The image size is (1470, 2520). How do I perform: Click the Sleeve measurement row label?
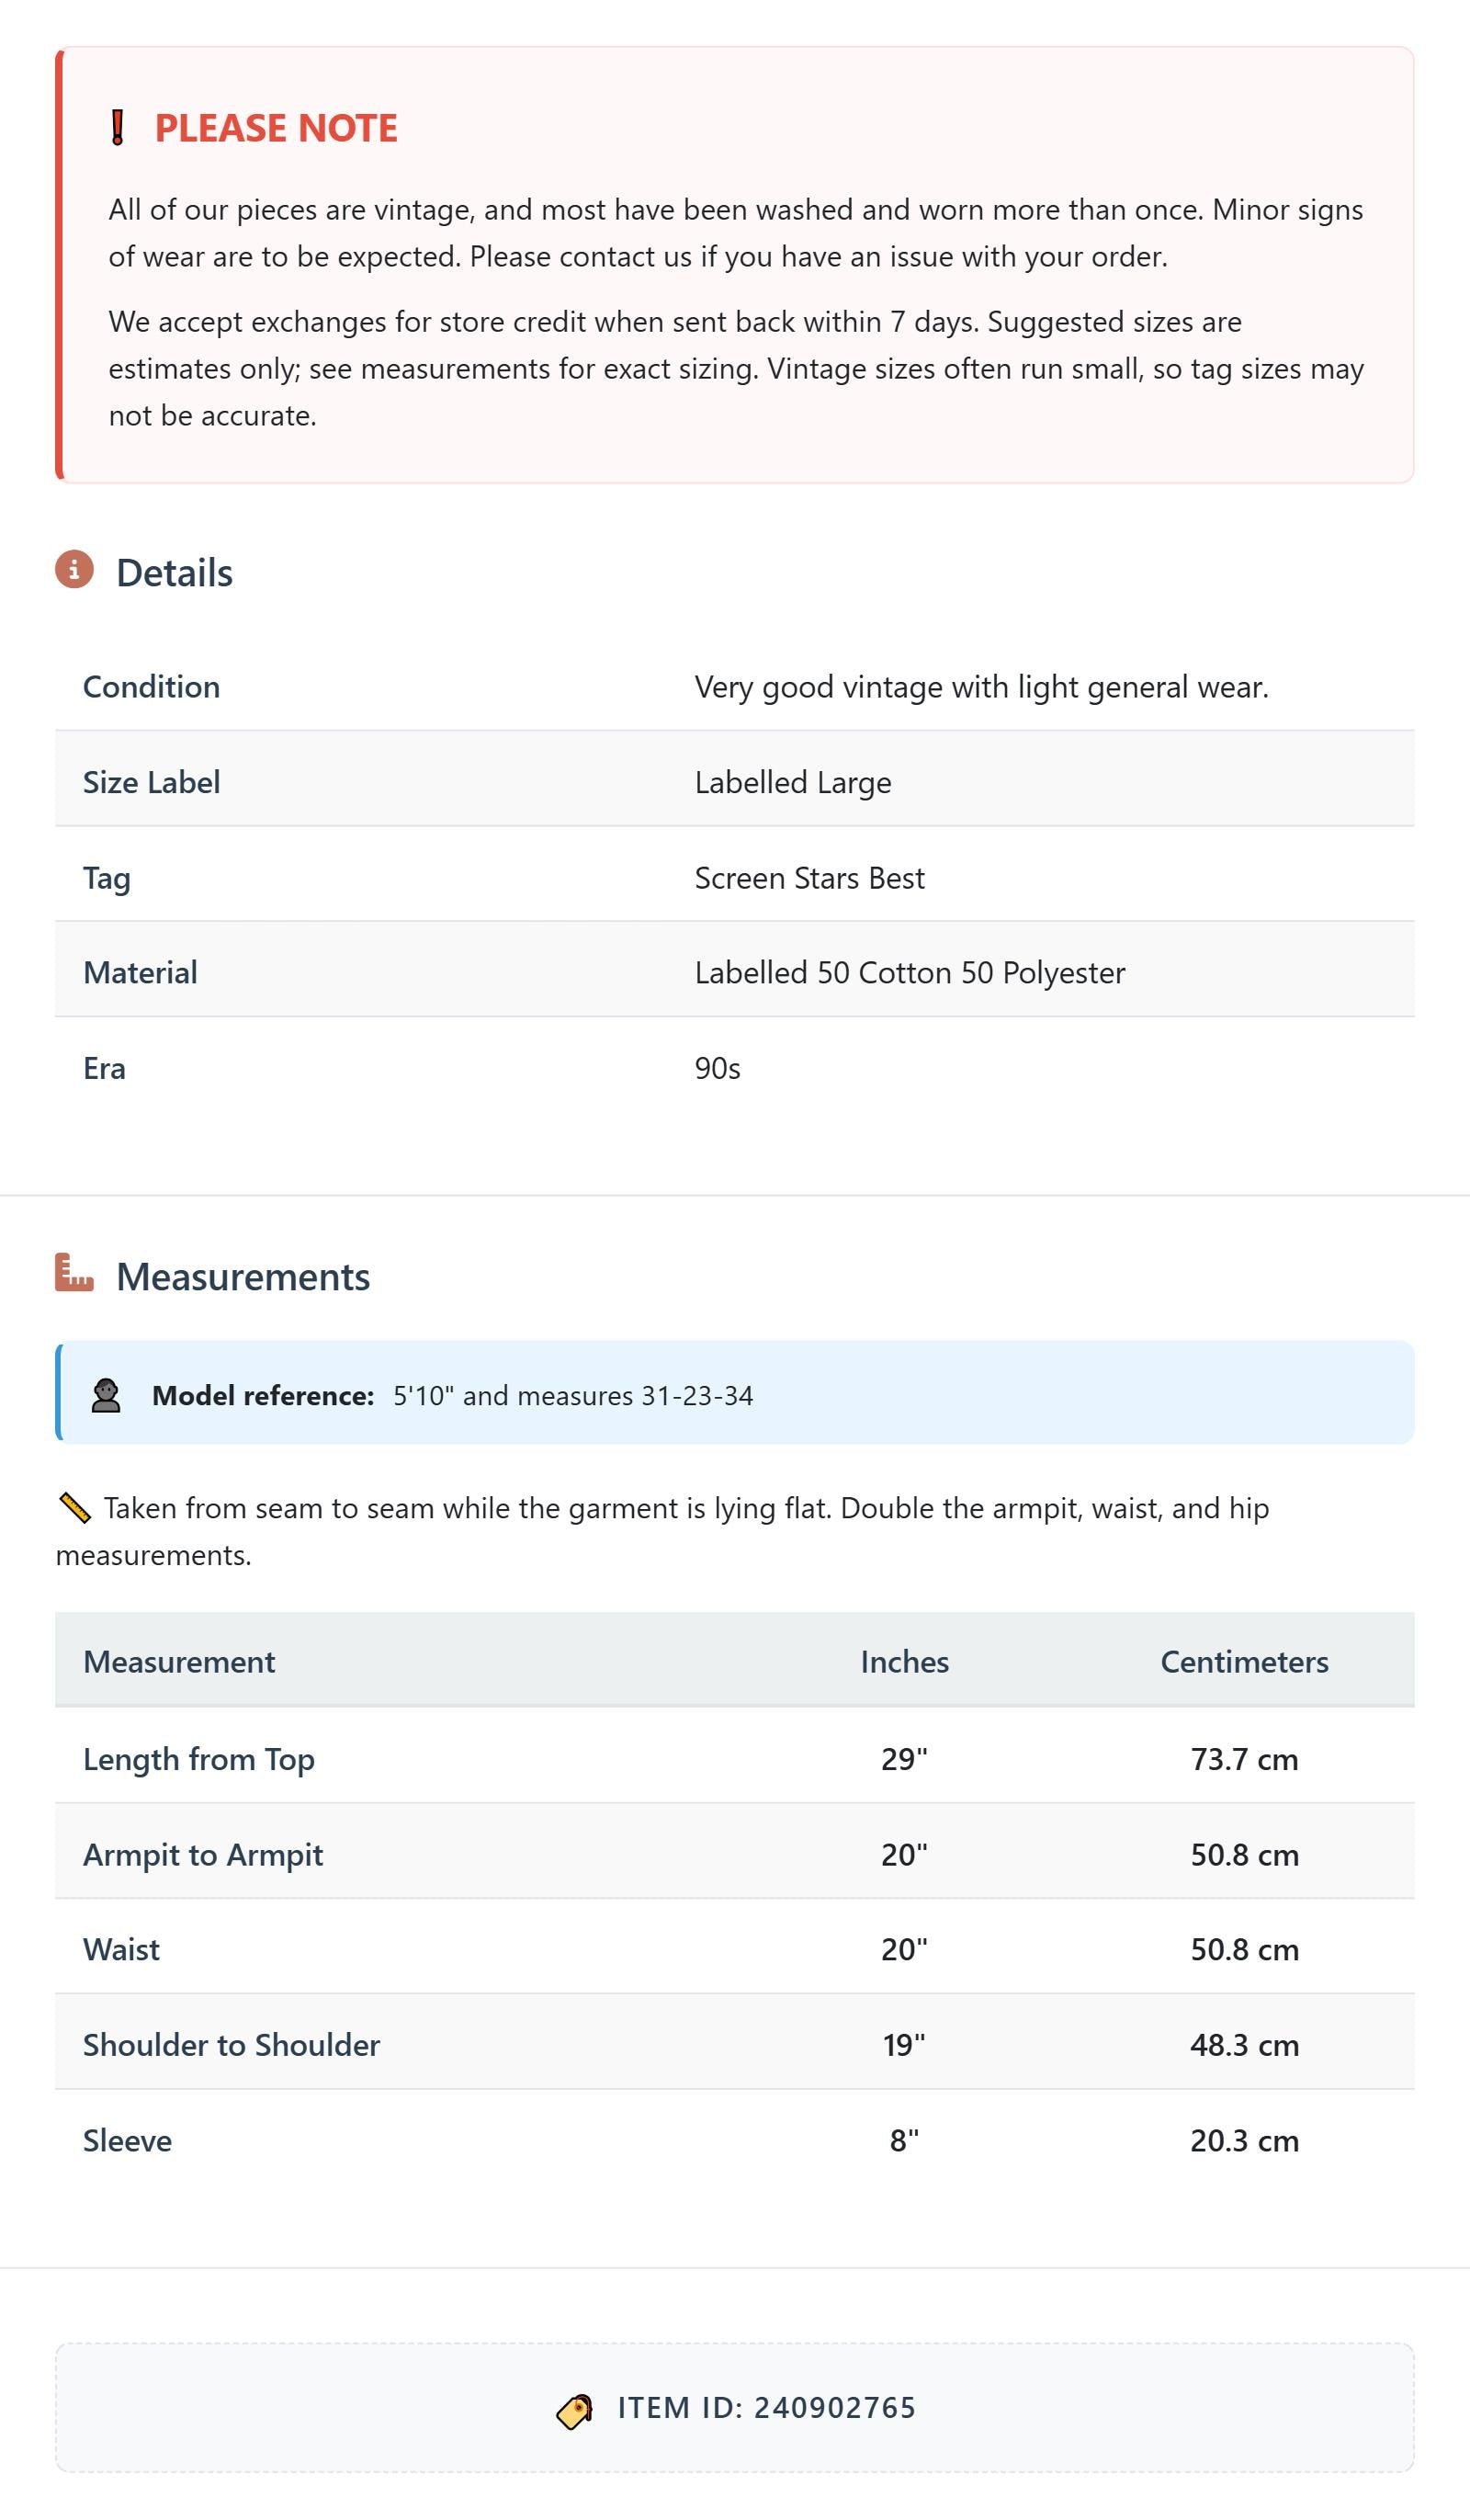[127, 2141]
